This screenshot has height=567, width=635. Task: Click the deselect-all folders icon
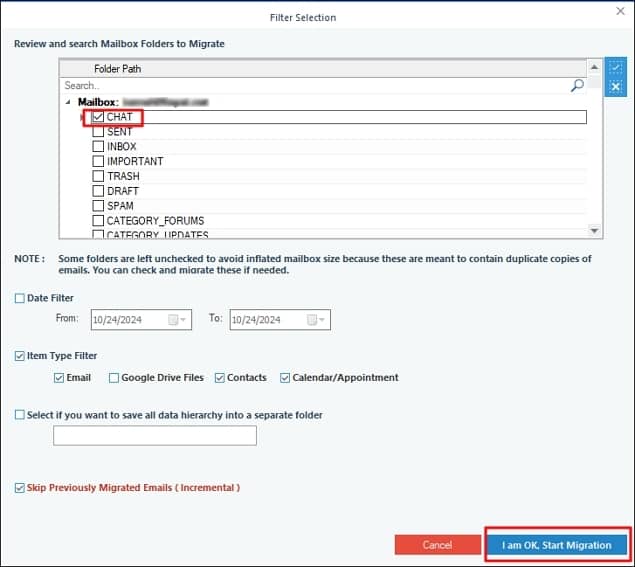(x=615, y=87)
